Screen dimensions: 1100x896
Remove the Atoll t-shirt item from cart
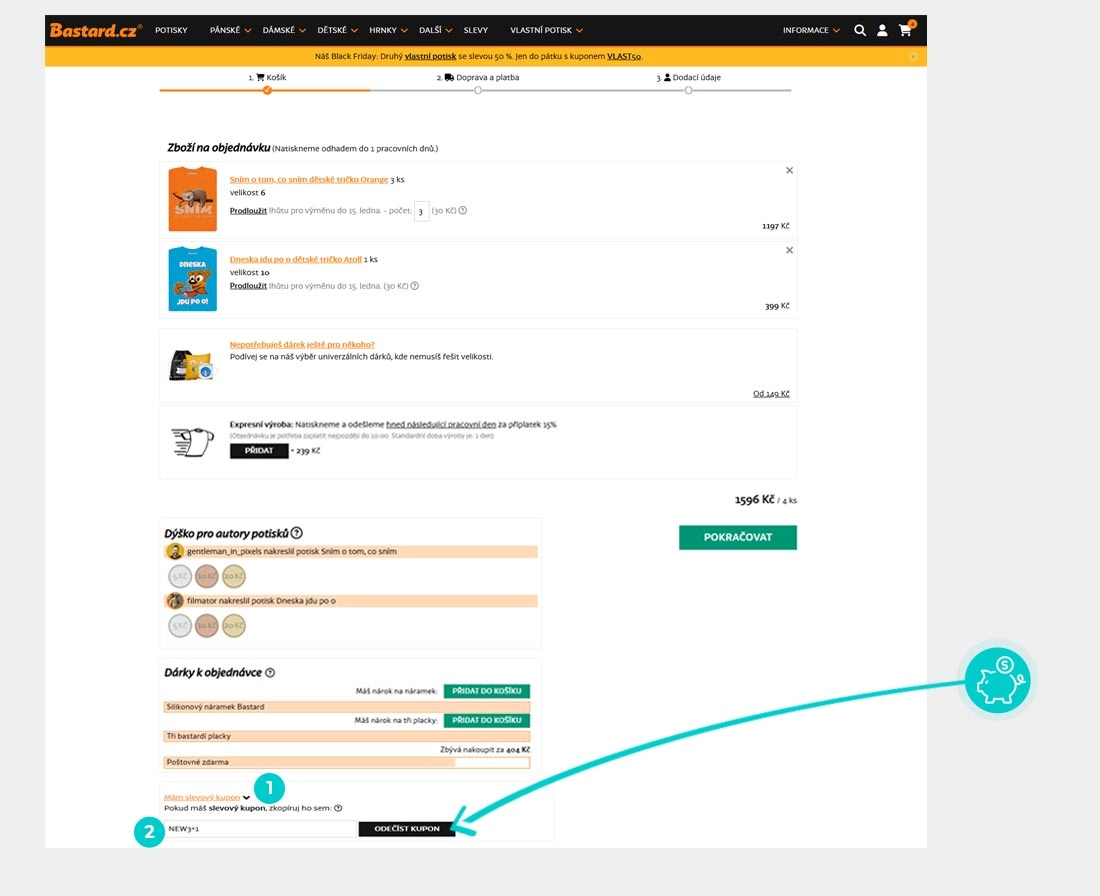click(789, 250)
